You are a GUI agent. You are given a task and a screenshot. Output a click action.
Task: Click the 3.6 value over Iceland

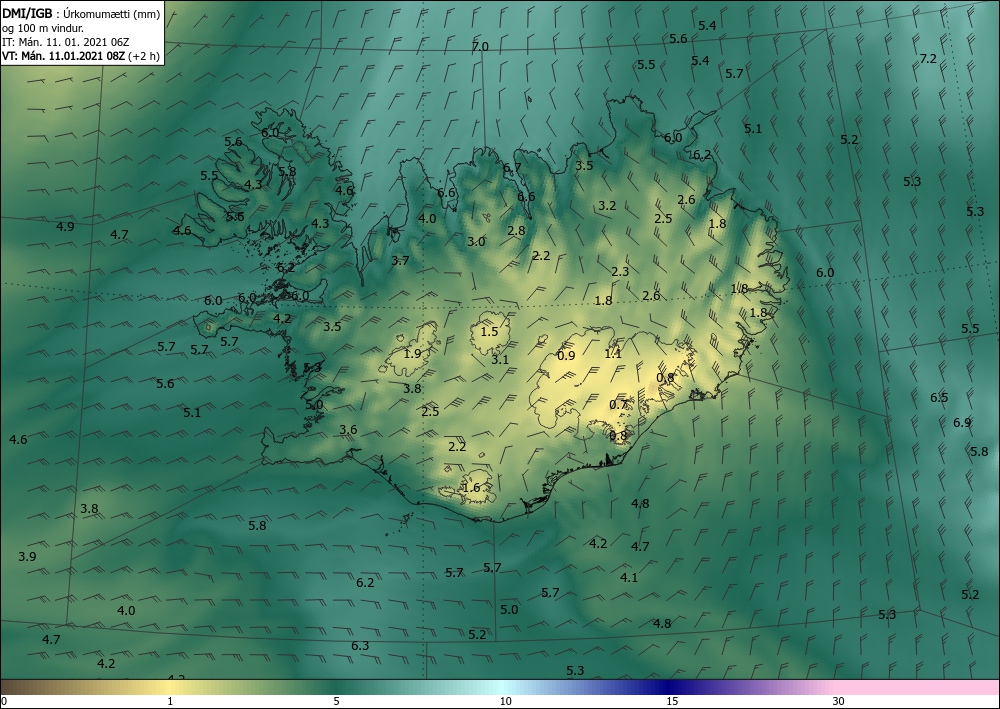tap(348, 430)
